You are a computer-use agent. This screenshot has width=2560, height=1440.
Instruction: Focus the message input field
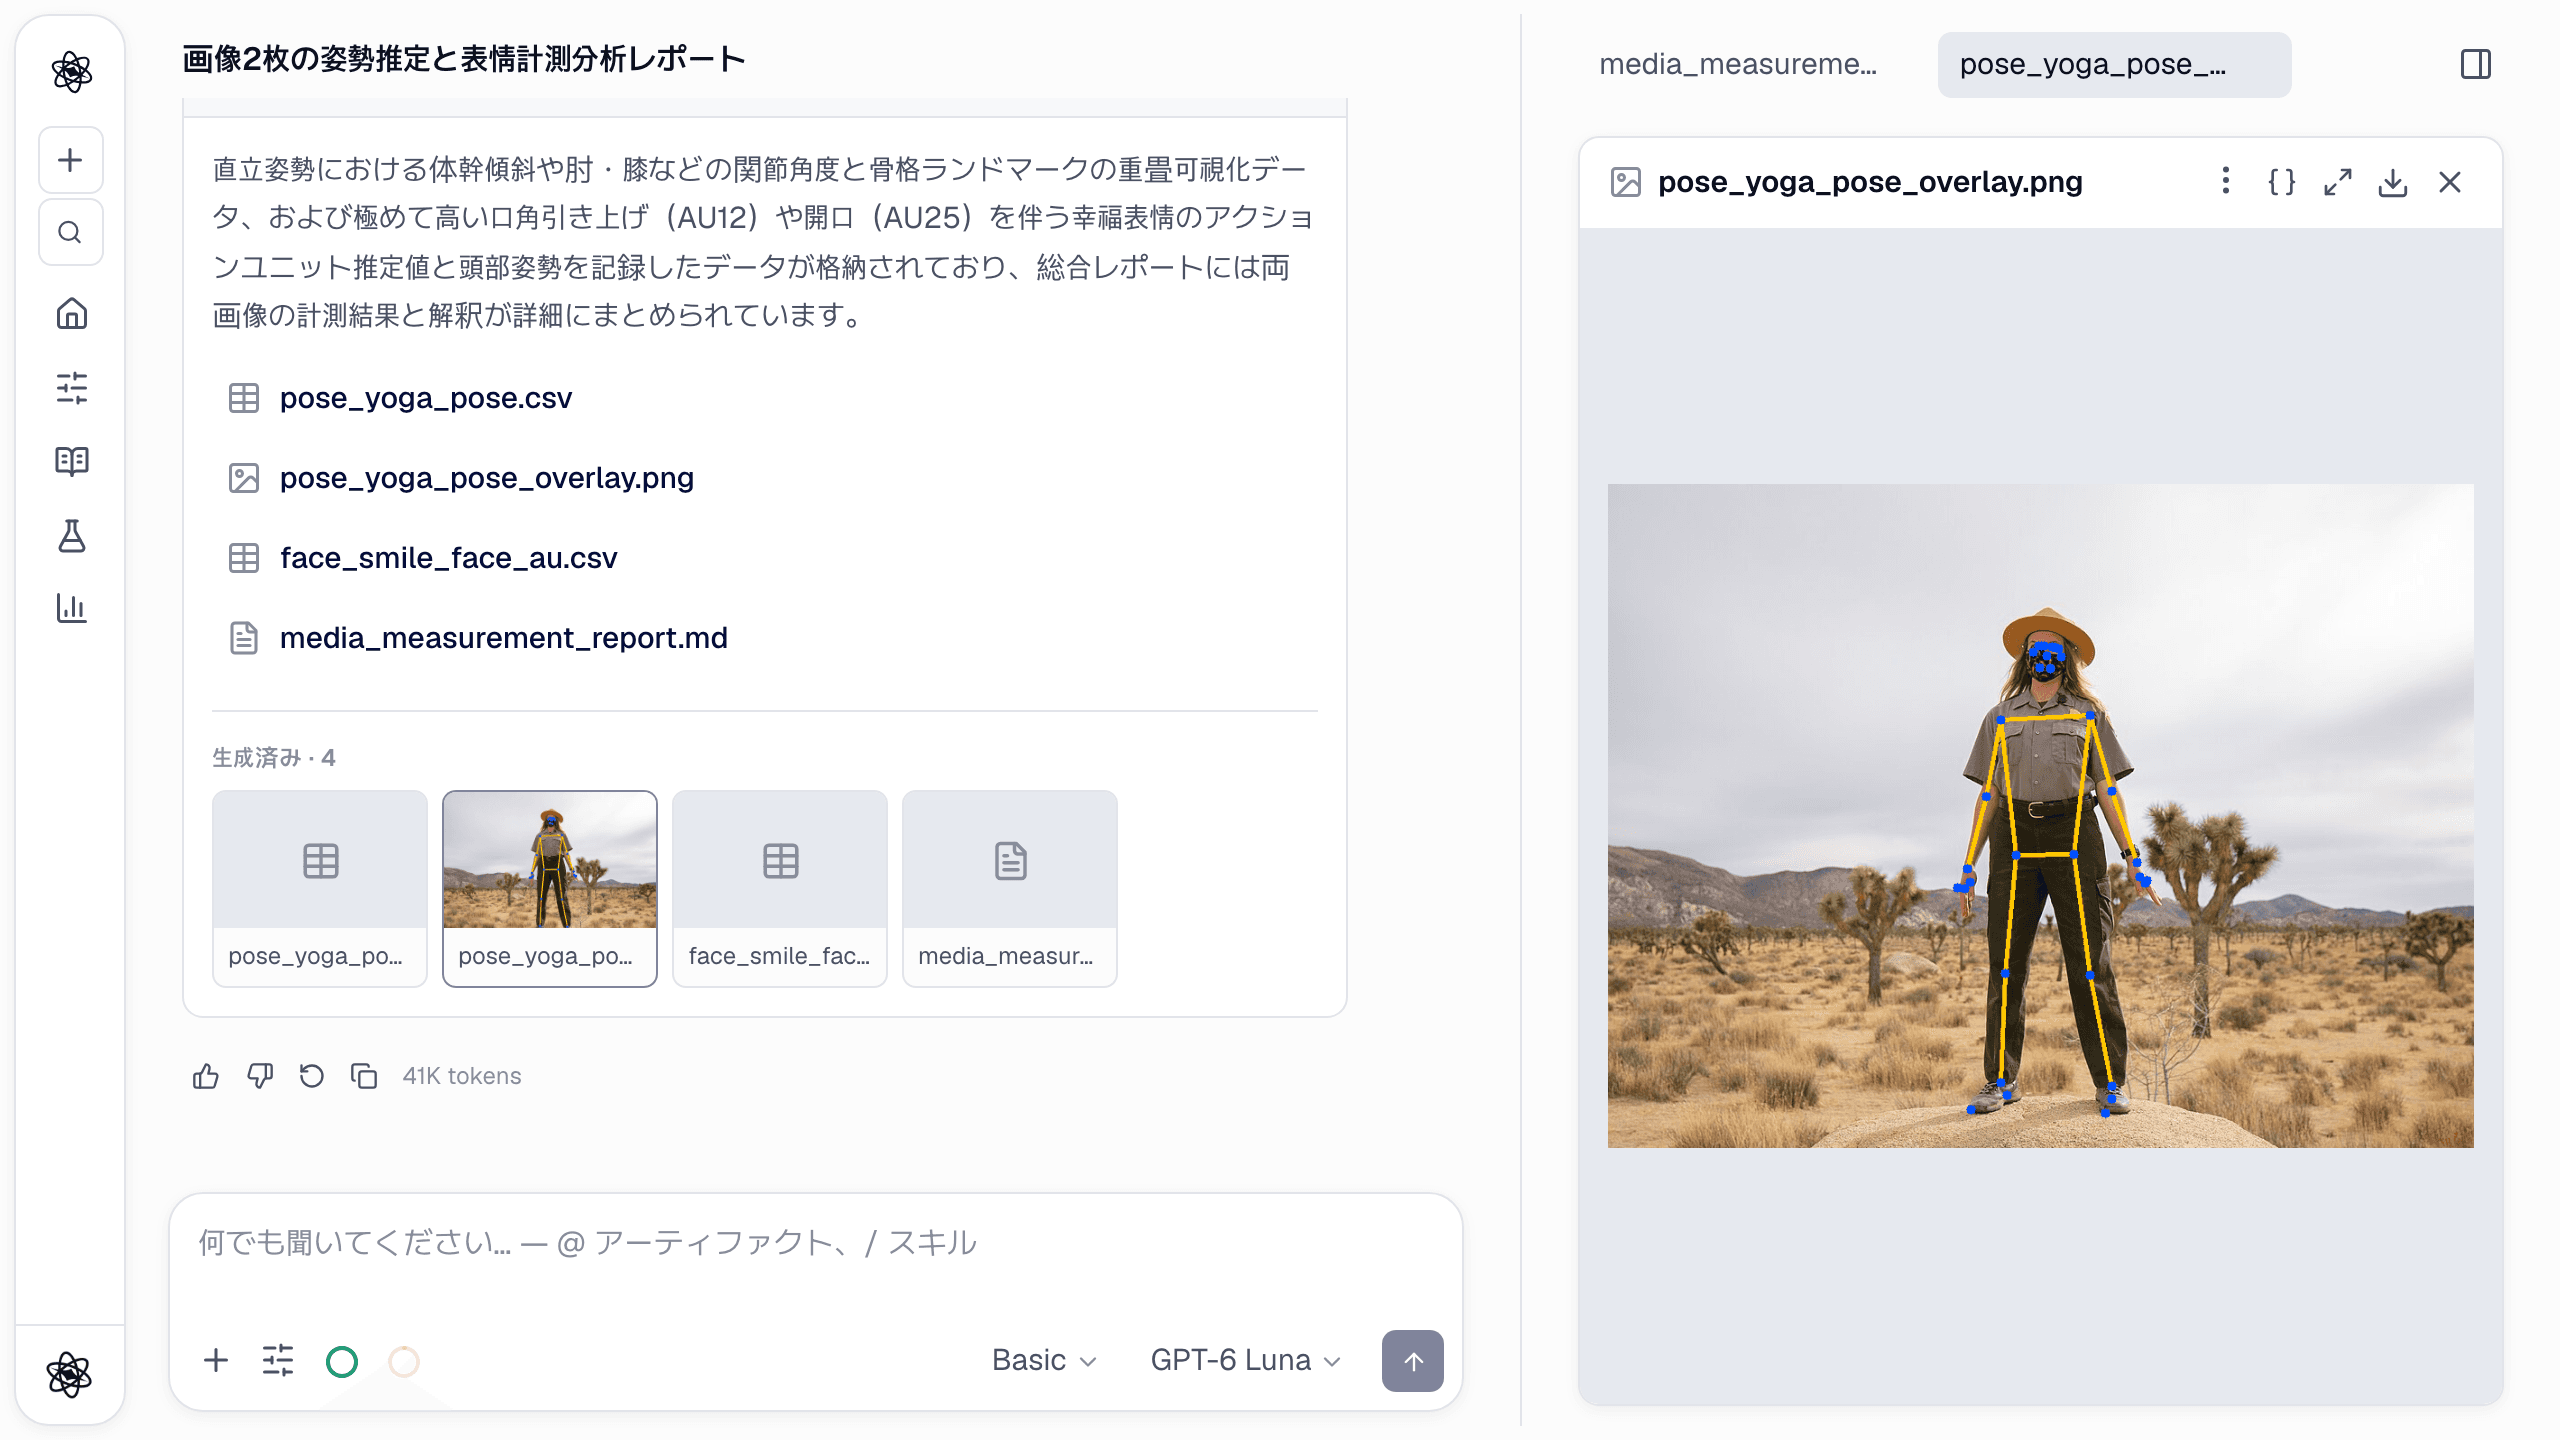point(816,1243)
